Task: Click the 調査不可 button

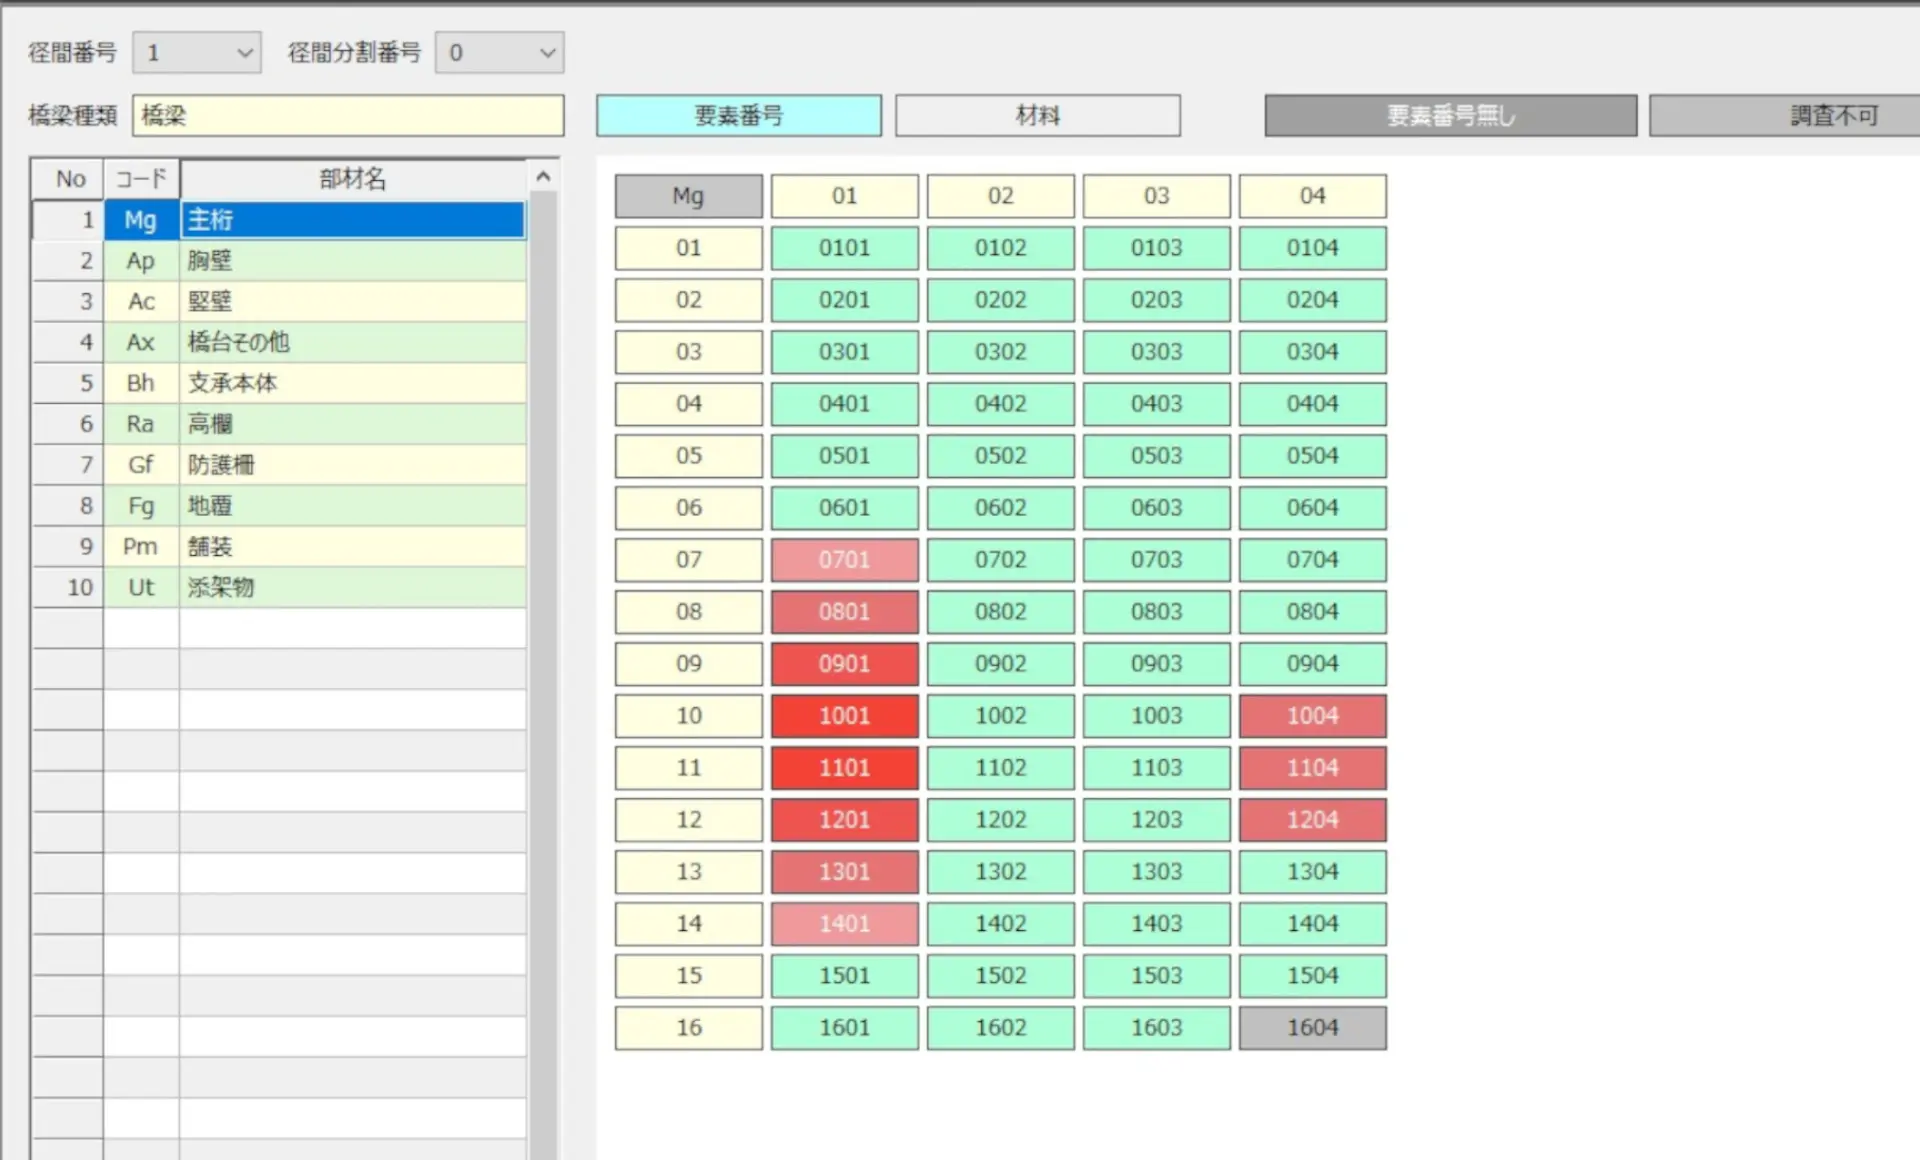Action: 1785,115
